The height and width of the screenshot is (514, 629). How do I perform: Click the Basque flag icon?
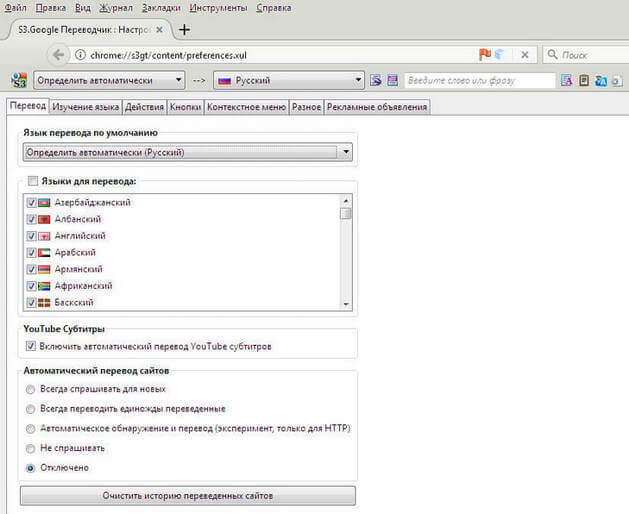(x=44, y=303)
